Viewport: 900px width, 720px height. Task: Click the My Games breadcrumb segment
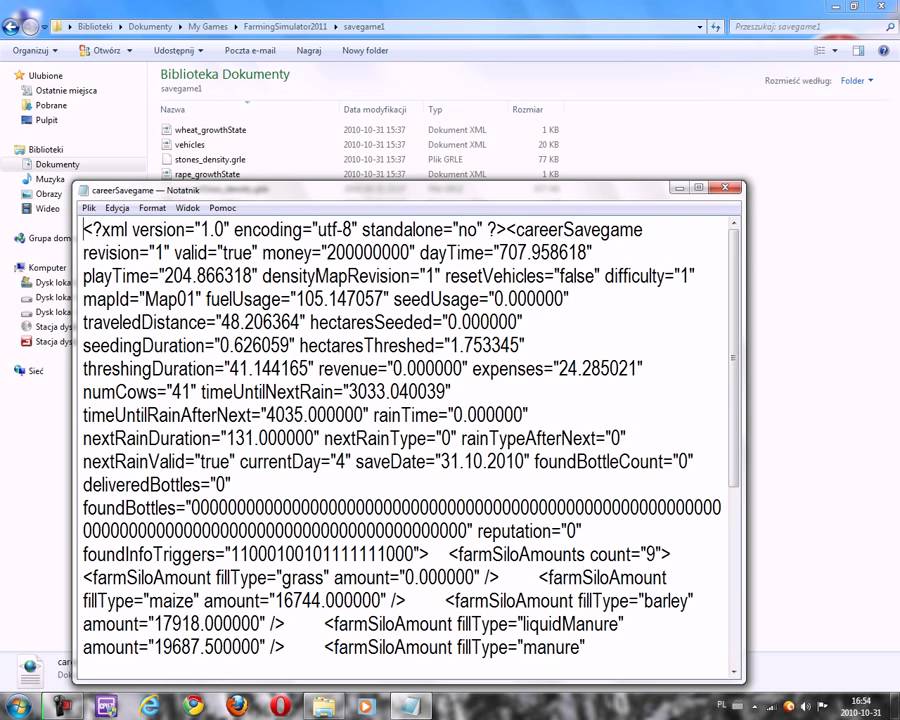(x=208, y=26)
